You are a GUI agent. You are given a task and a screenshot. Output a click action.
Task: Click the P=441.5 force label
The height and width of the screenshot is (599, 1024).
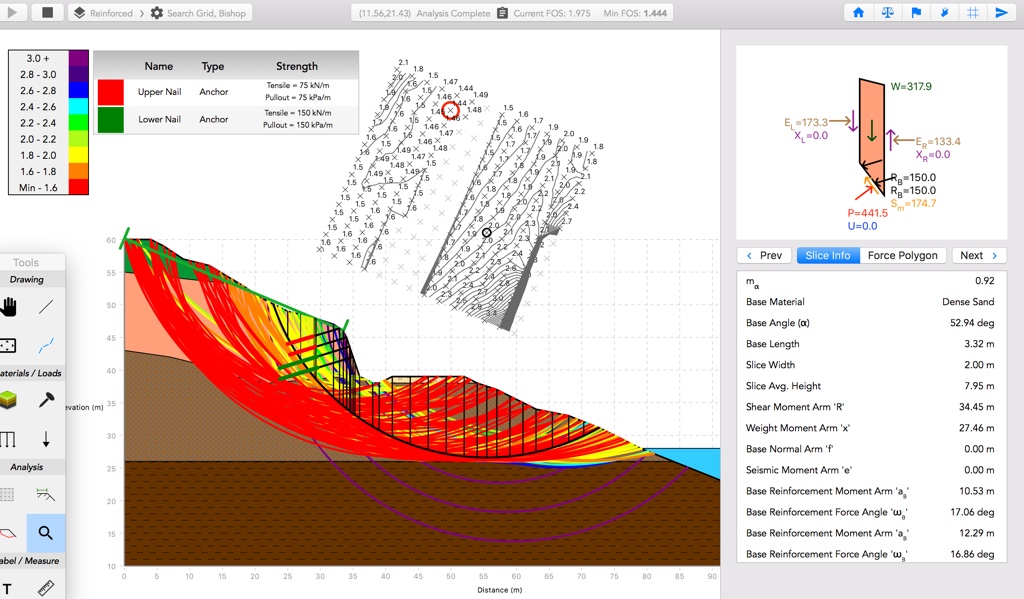click(x=867, y=213)
